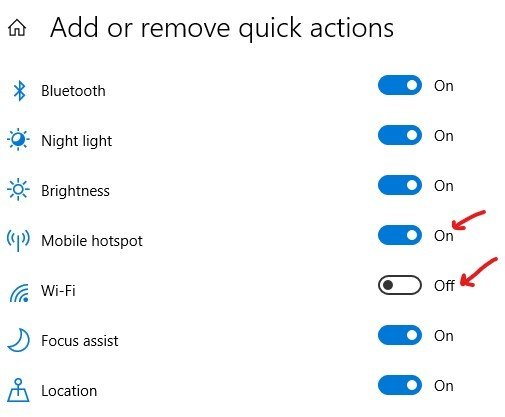Click the Focus assist label
Image resolution: width=505 pixels, height=417 pixels.
[x=80, y=341]
